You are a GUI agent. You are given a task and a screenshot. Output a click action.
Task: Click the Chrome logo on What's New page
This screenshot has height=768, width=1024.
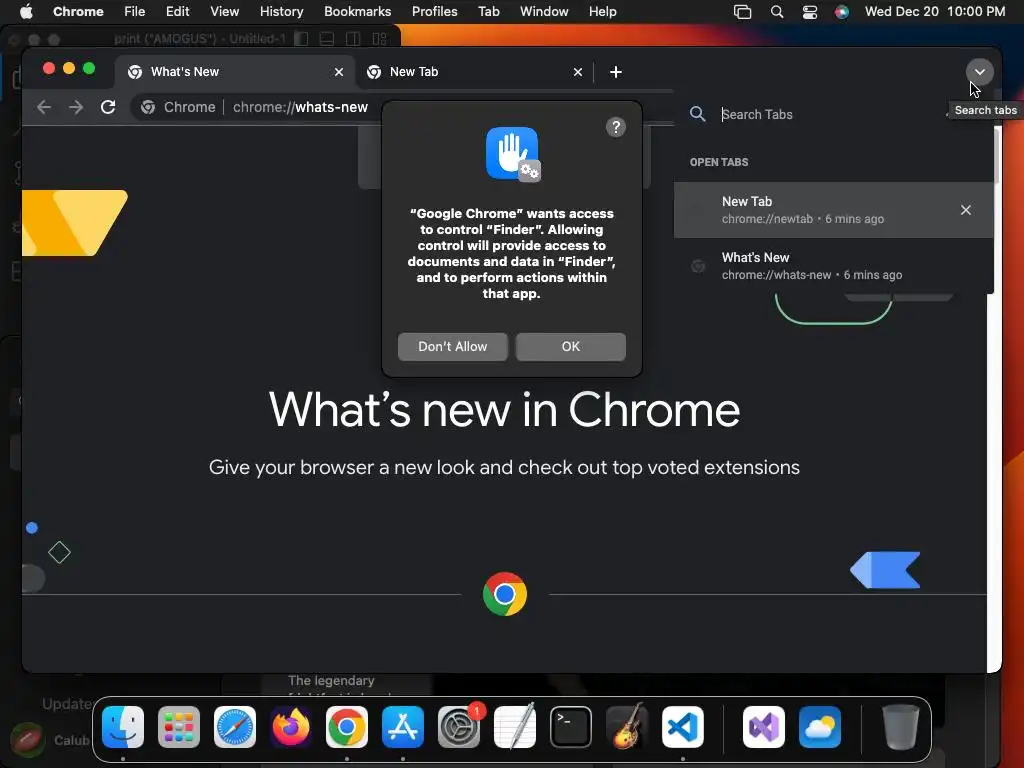pos(505,594)
